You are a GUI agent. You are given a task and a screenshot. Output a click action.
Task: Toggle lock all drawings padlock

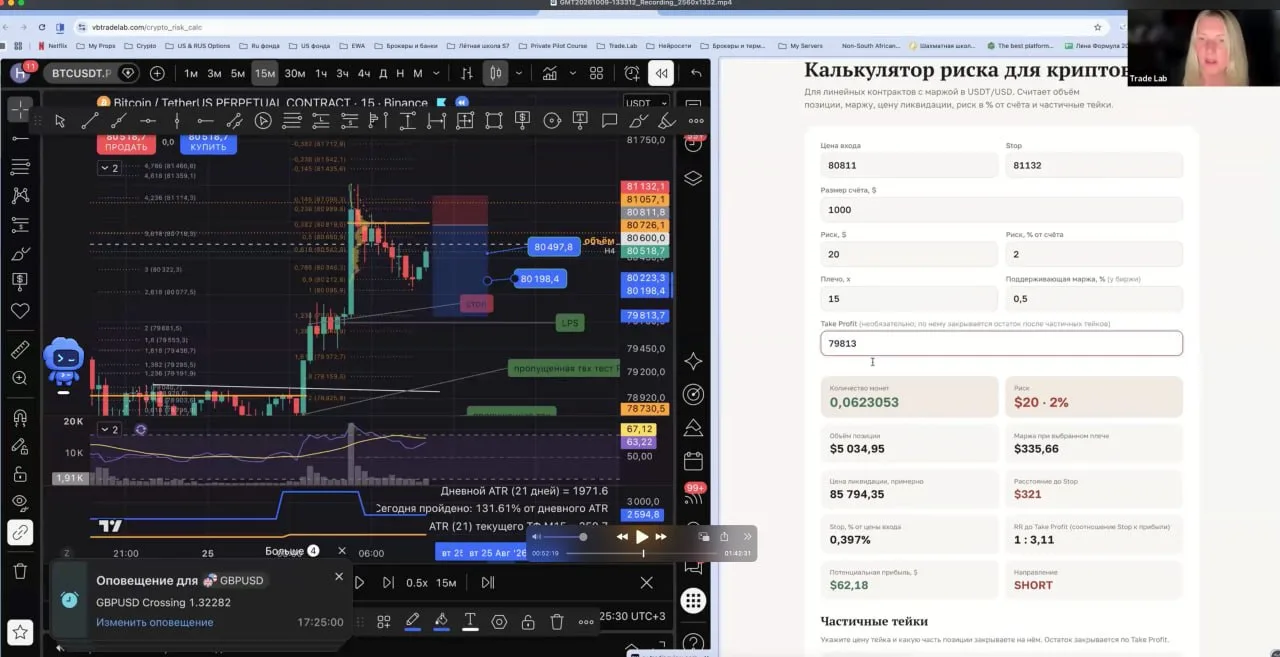[20, 474]
